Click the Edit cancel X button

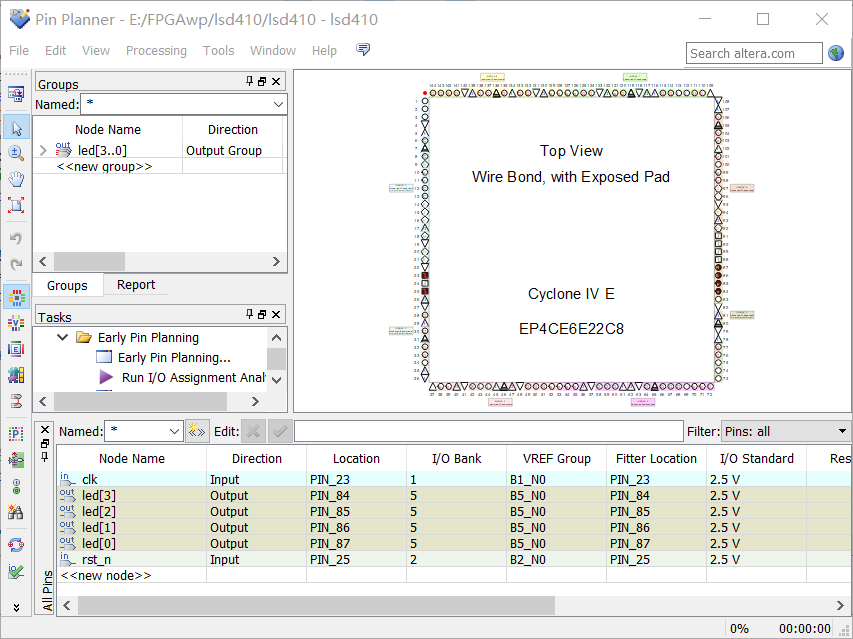coord(253,431)
